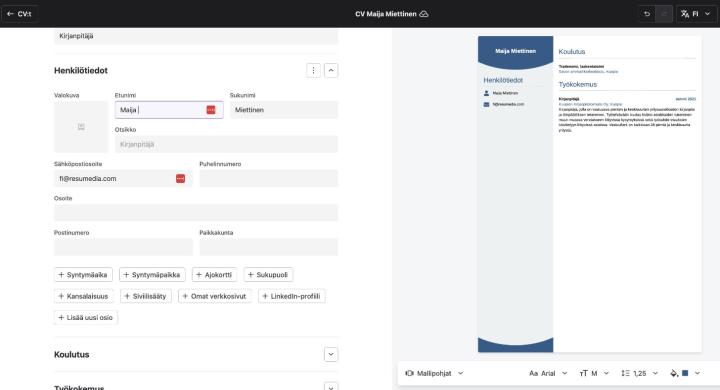This screenshot has width=720, height=390.
Task: Click Maija Miettinen name in preview header
Action: tap(515, 51)
